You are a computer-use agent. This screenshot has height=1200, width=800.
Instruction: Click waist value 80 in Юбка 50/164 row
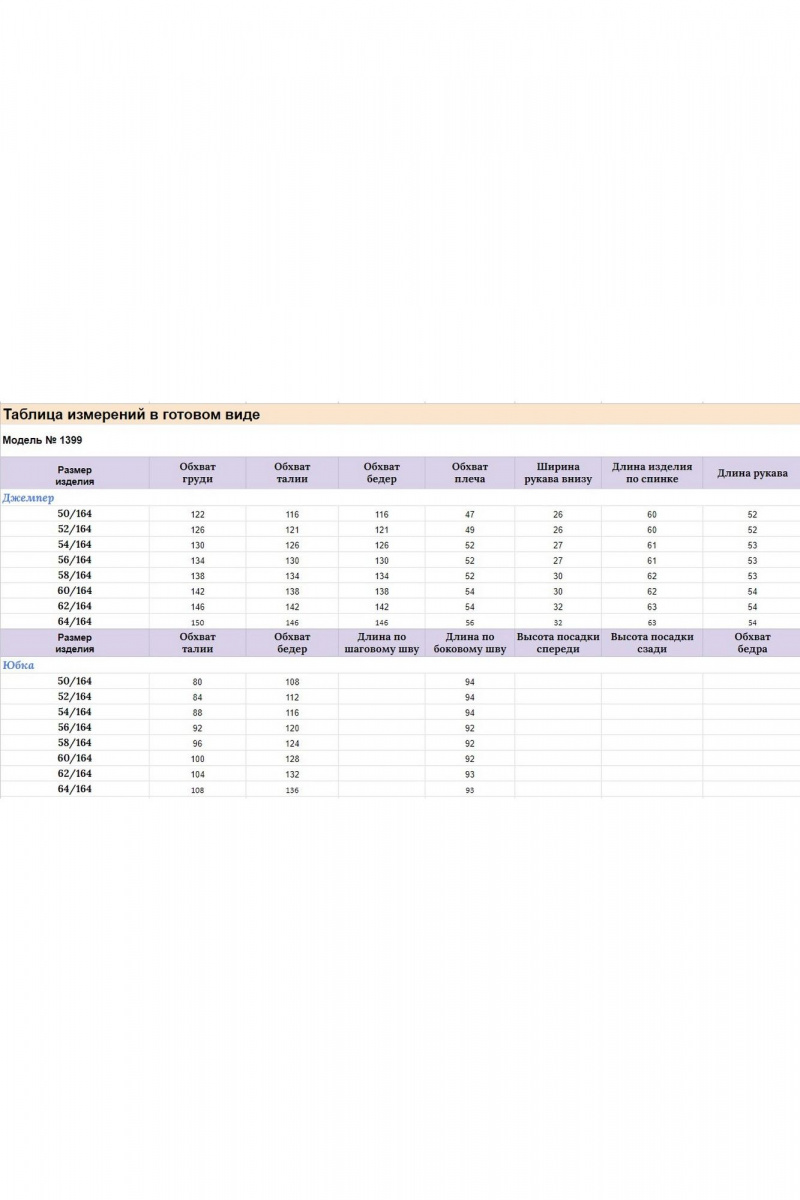point(197,682)
